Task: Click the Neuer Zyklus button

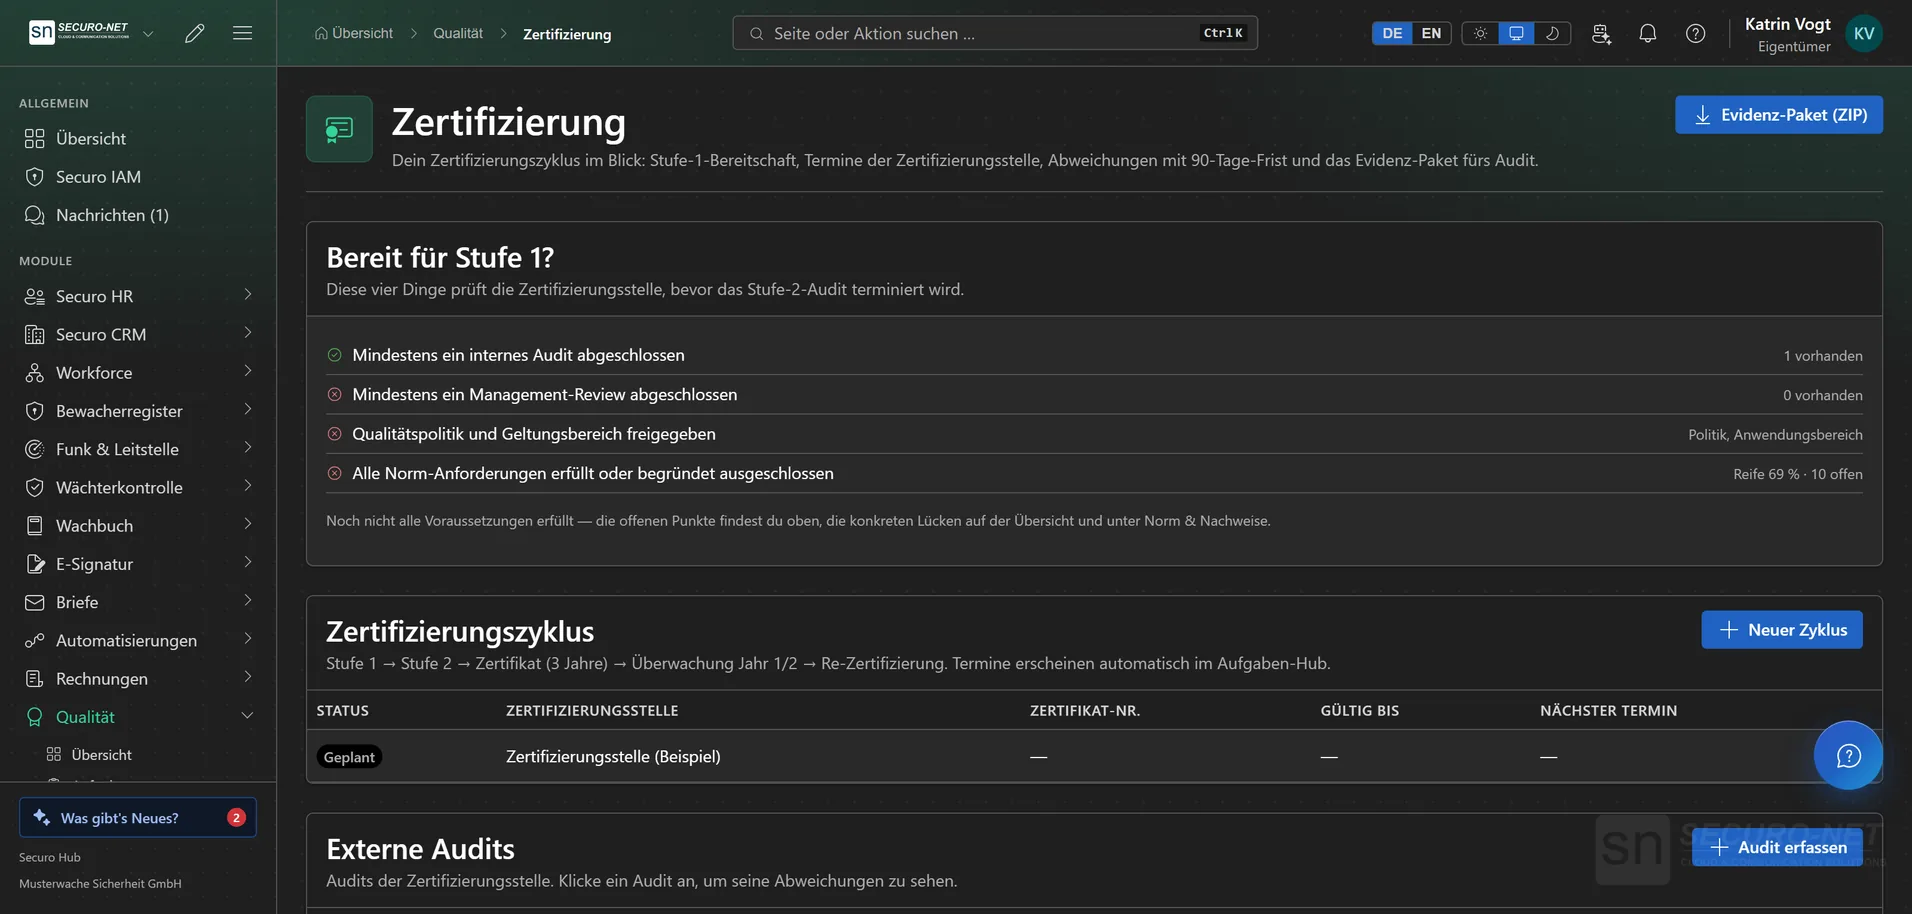Action: [1781, 630]
